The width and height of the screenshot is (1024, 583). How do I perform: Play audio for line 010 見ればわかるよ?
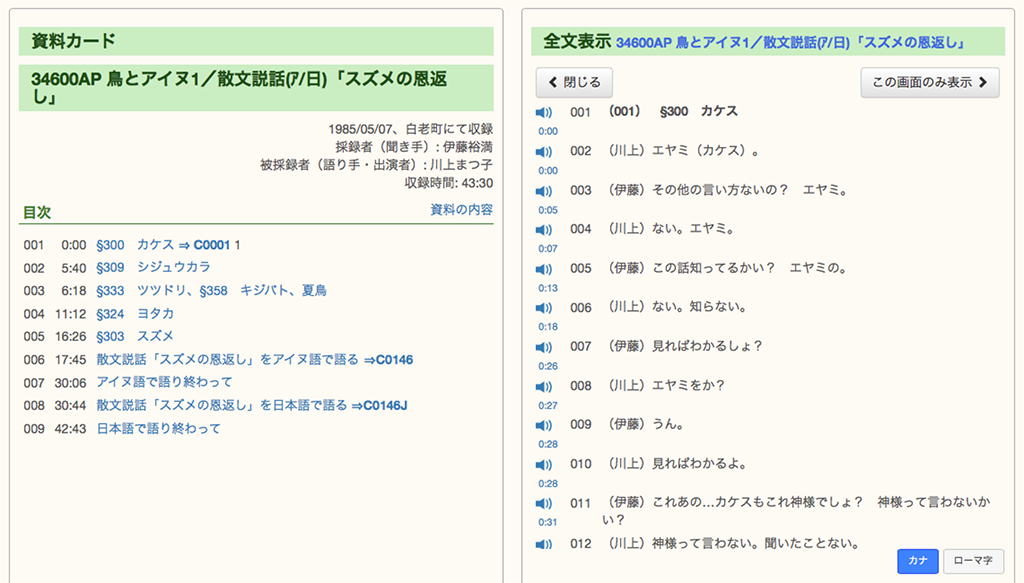coord(544,465)
